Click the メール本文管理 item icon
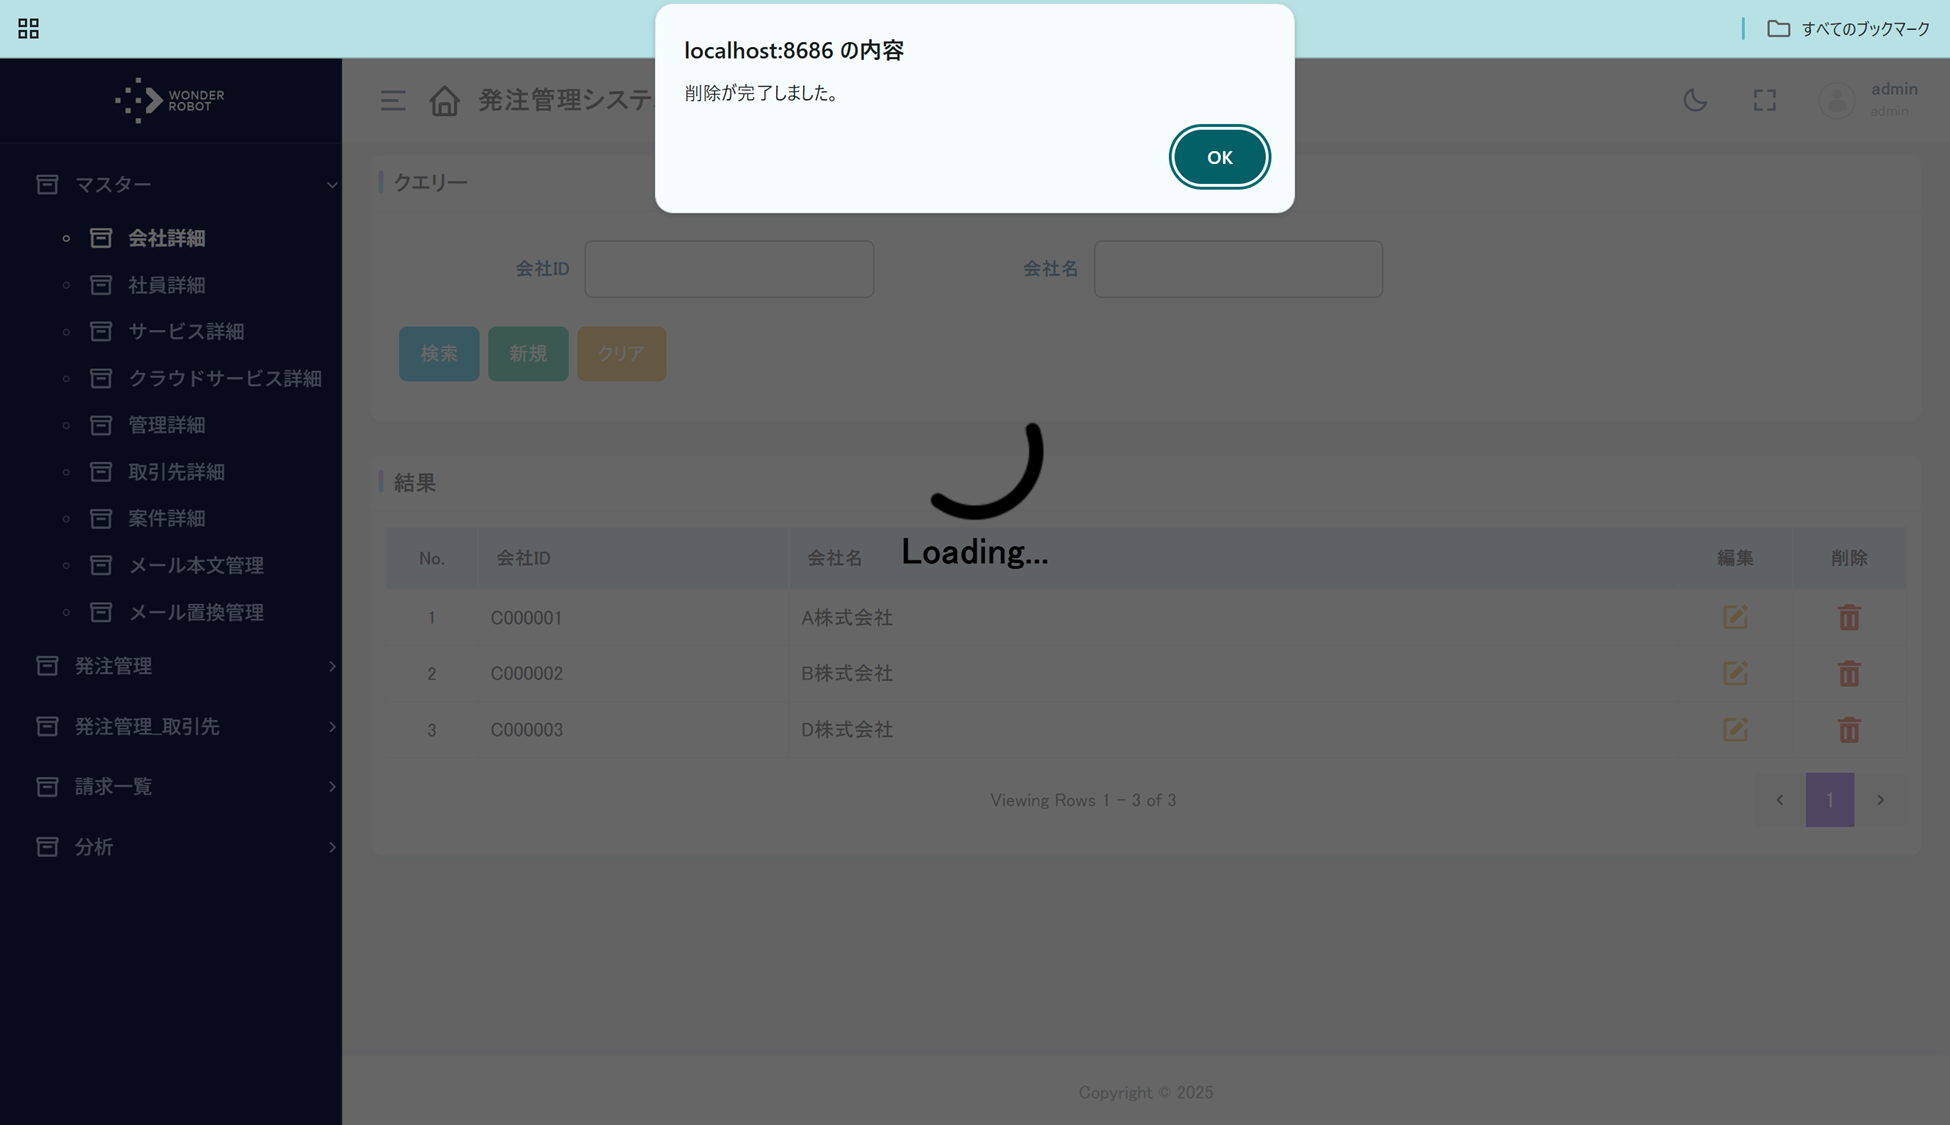The height and width of the screenshot is (1125, 1950). click(x=101, y=565)
